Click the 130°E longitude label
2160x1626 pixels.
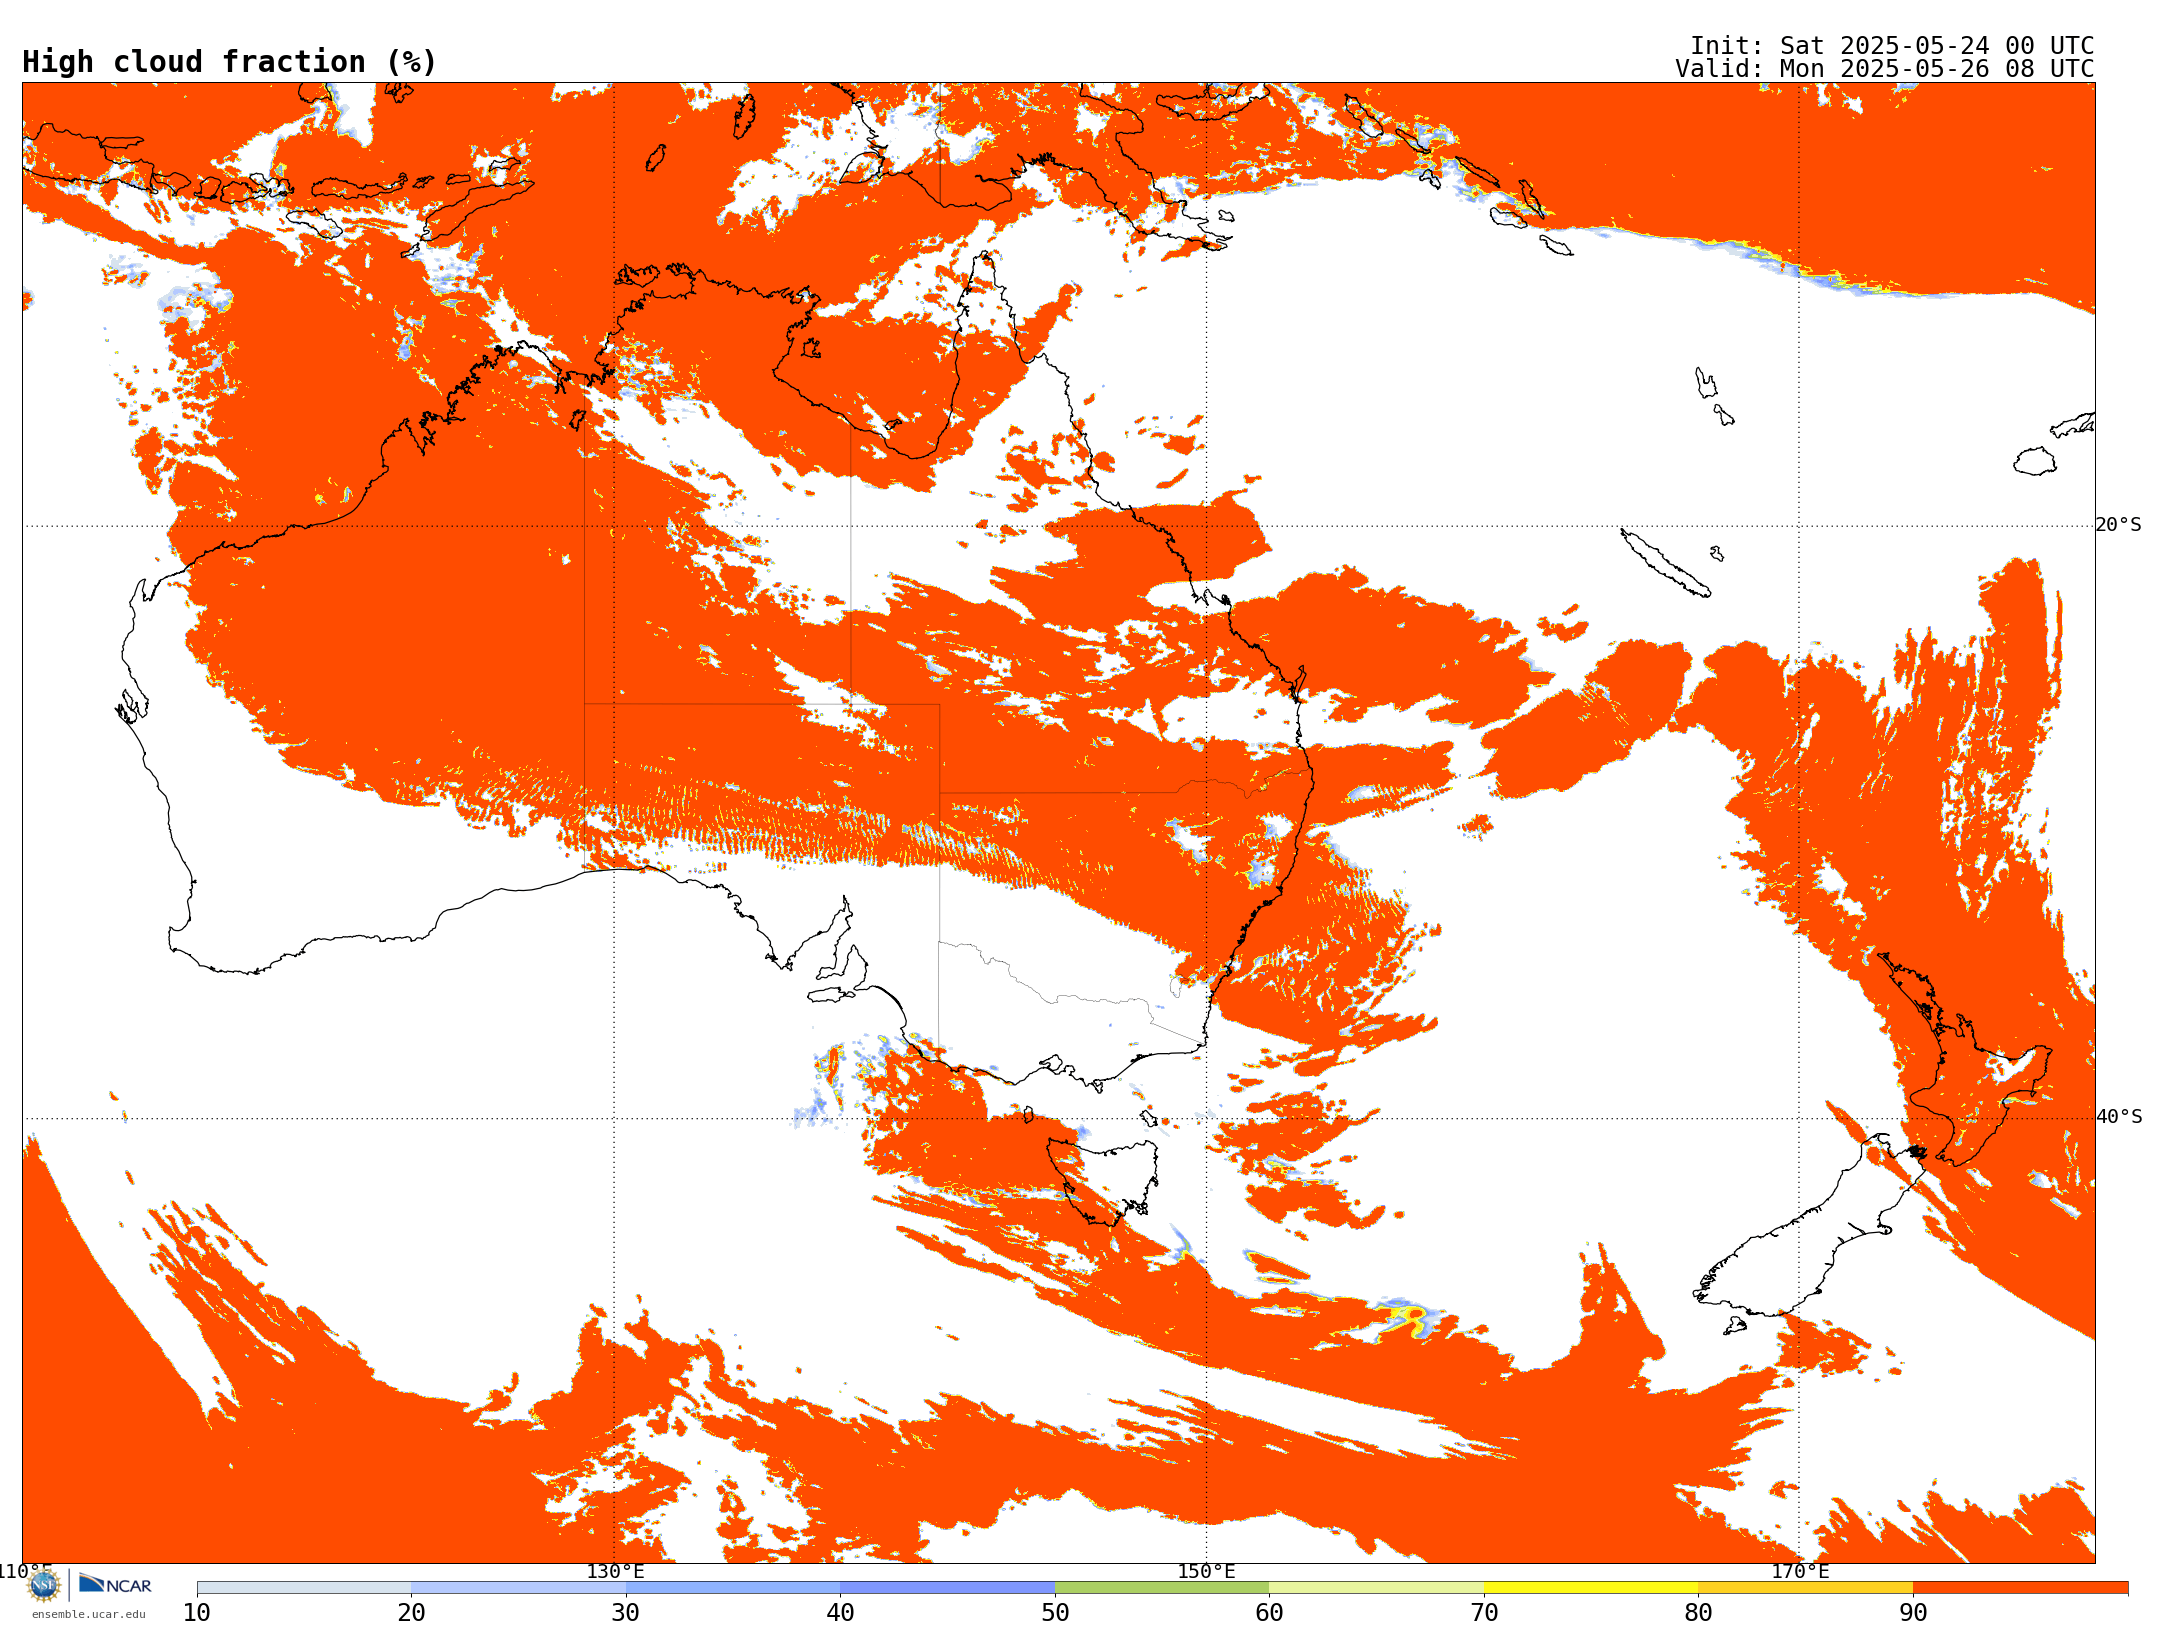[615, 1572]
